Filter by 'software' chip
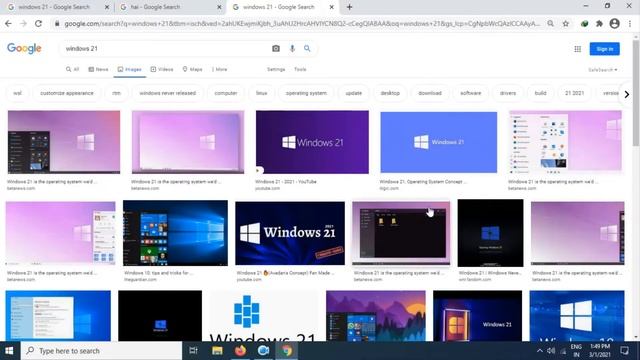Viewport: 640px width, 360px height. 471,93
